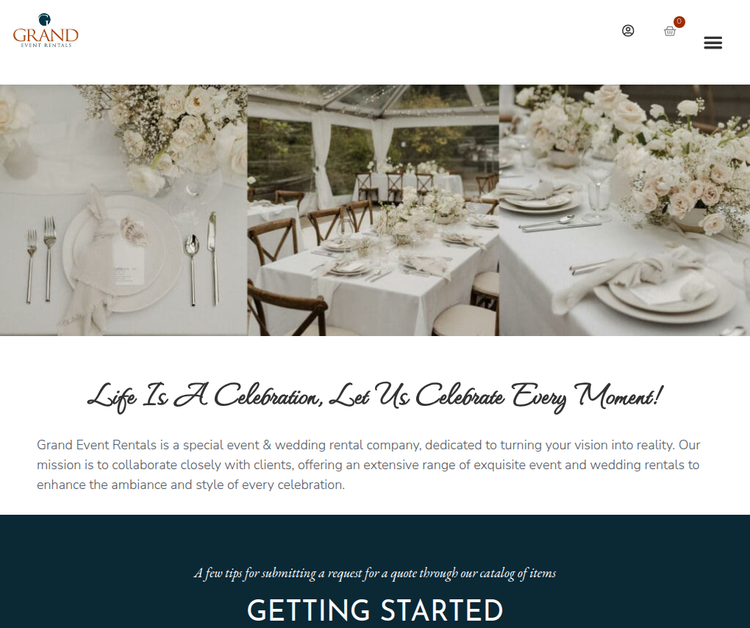Open the user account profile icon
750x628 pixels.
pos(628,31)
